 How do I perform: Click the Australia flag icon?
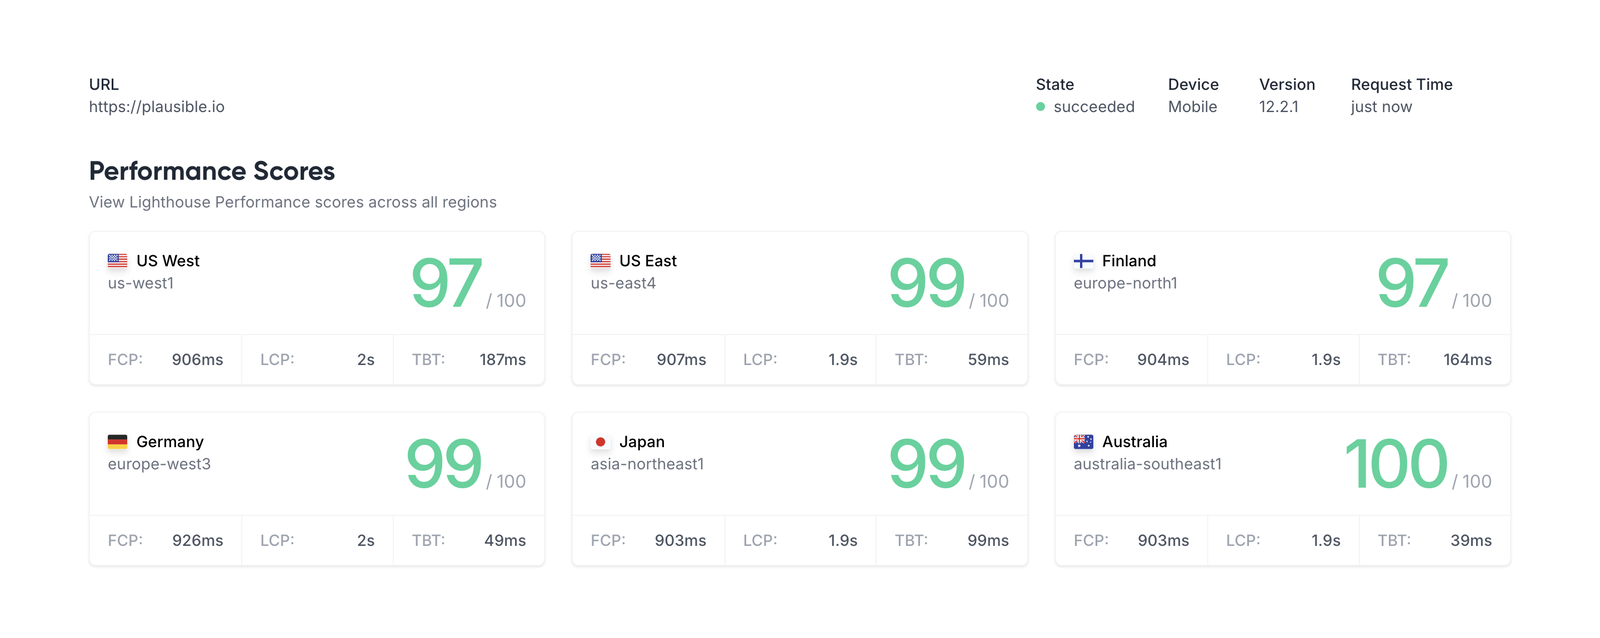click(1083, 442)
